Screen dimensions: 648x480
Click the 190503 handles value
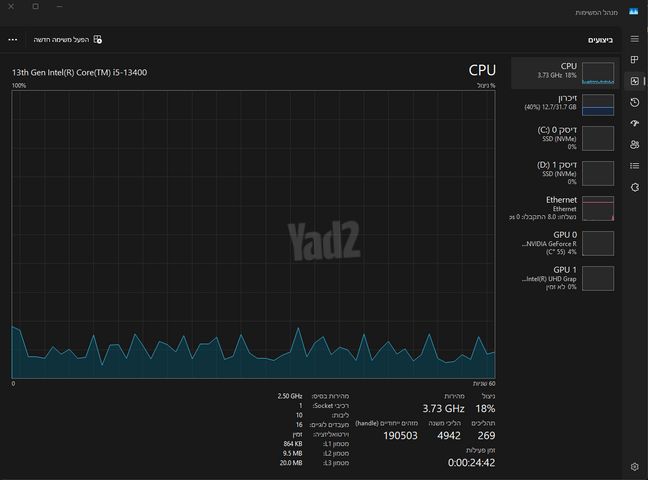point(400,435)
